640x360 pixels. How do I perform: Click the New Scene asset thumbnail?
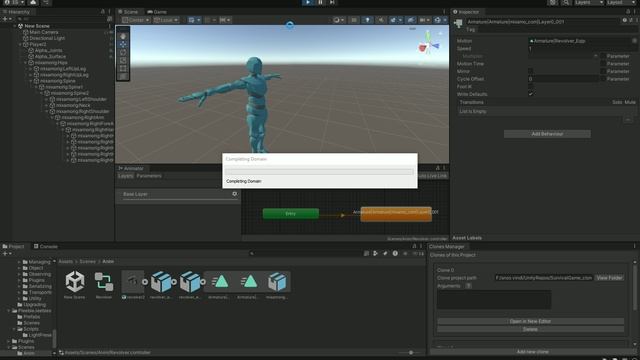click(75, 282)
